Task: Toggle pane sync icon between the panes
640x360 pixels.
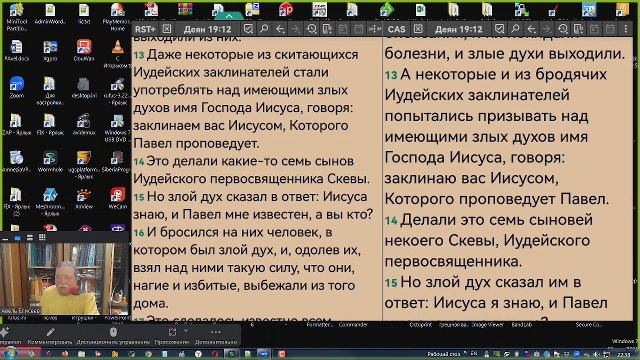Action: pos(374,29)
